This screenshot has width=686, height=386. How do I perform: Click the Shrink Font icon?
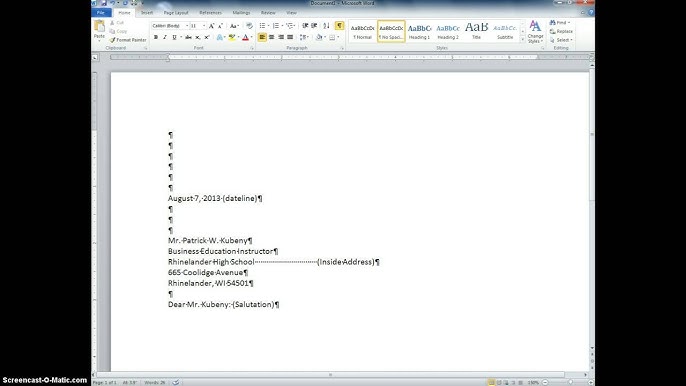(220, 26)
